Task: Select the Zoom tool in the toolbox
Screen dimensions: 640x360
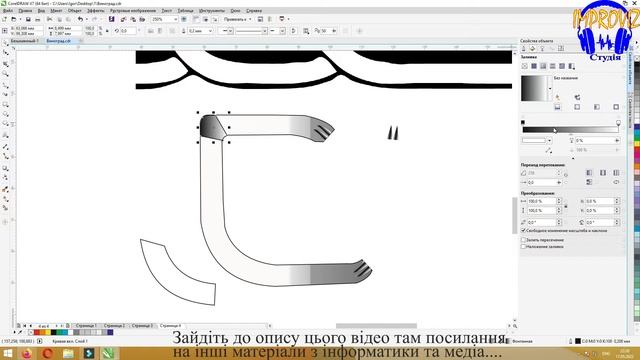Action: pos(5,74)
